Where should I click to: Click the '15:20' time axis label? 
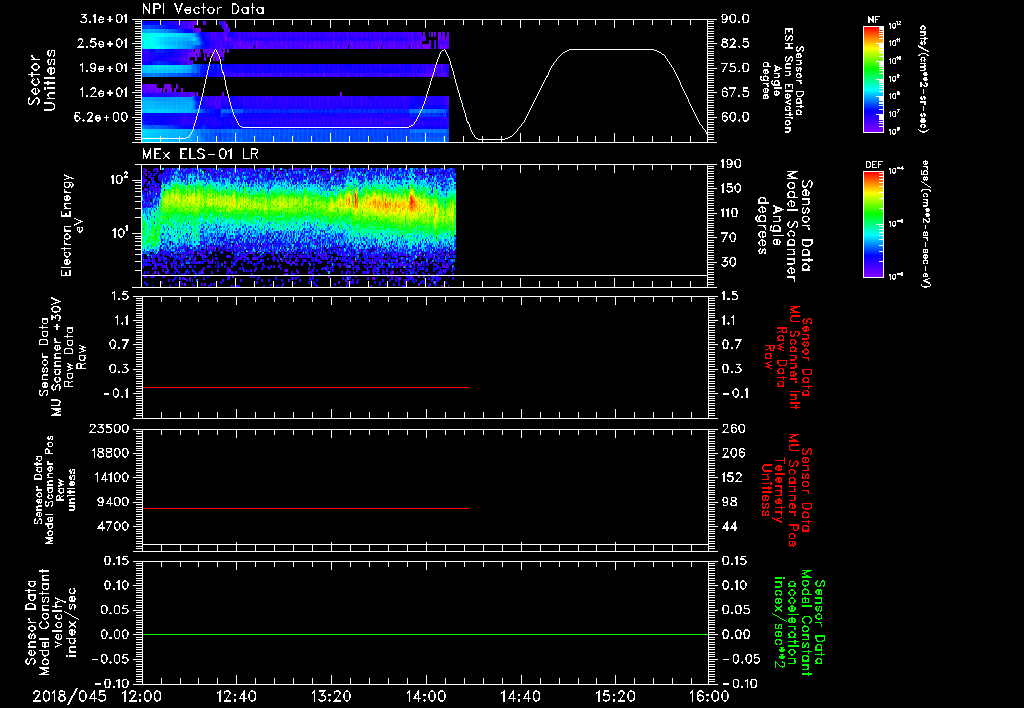click(x=615, y=696)
